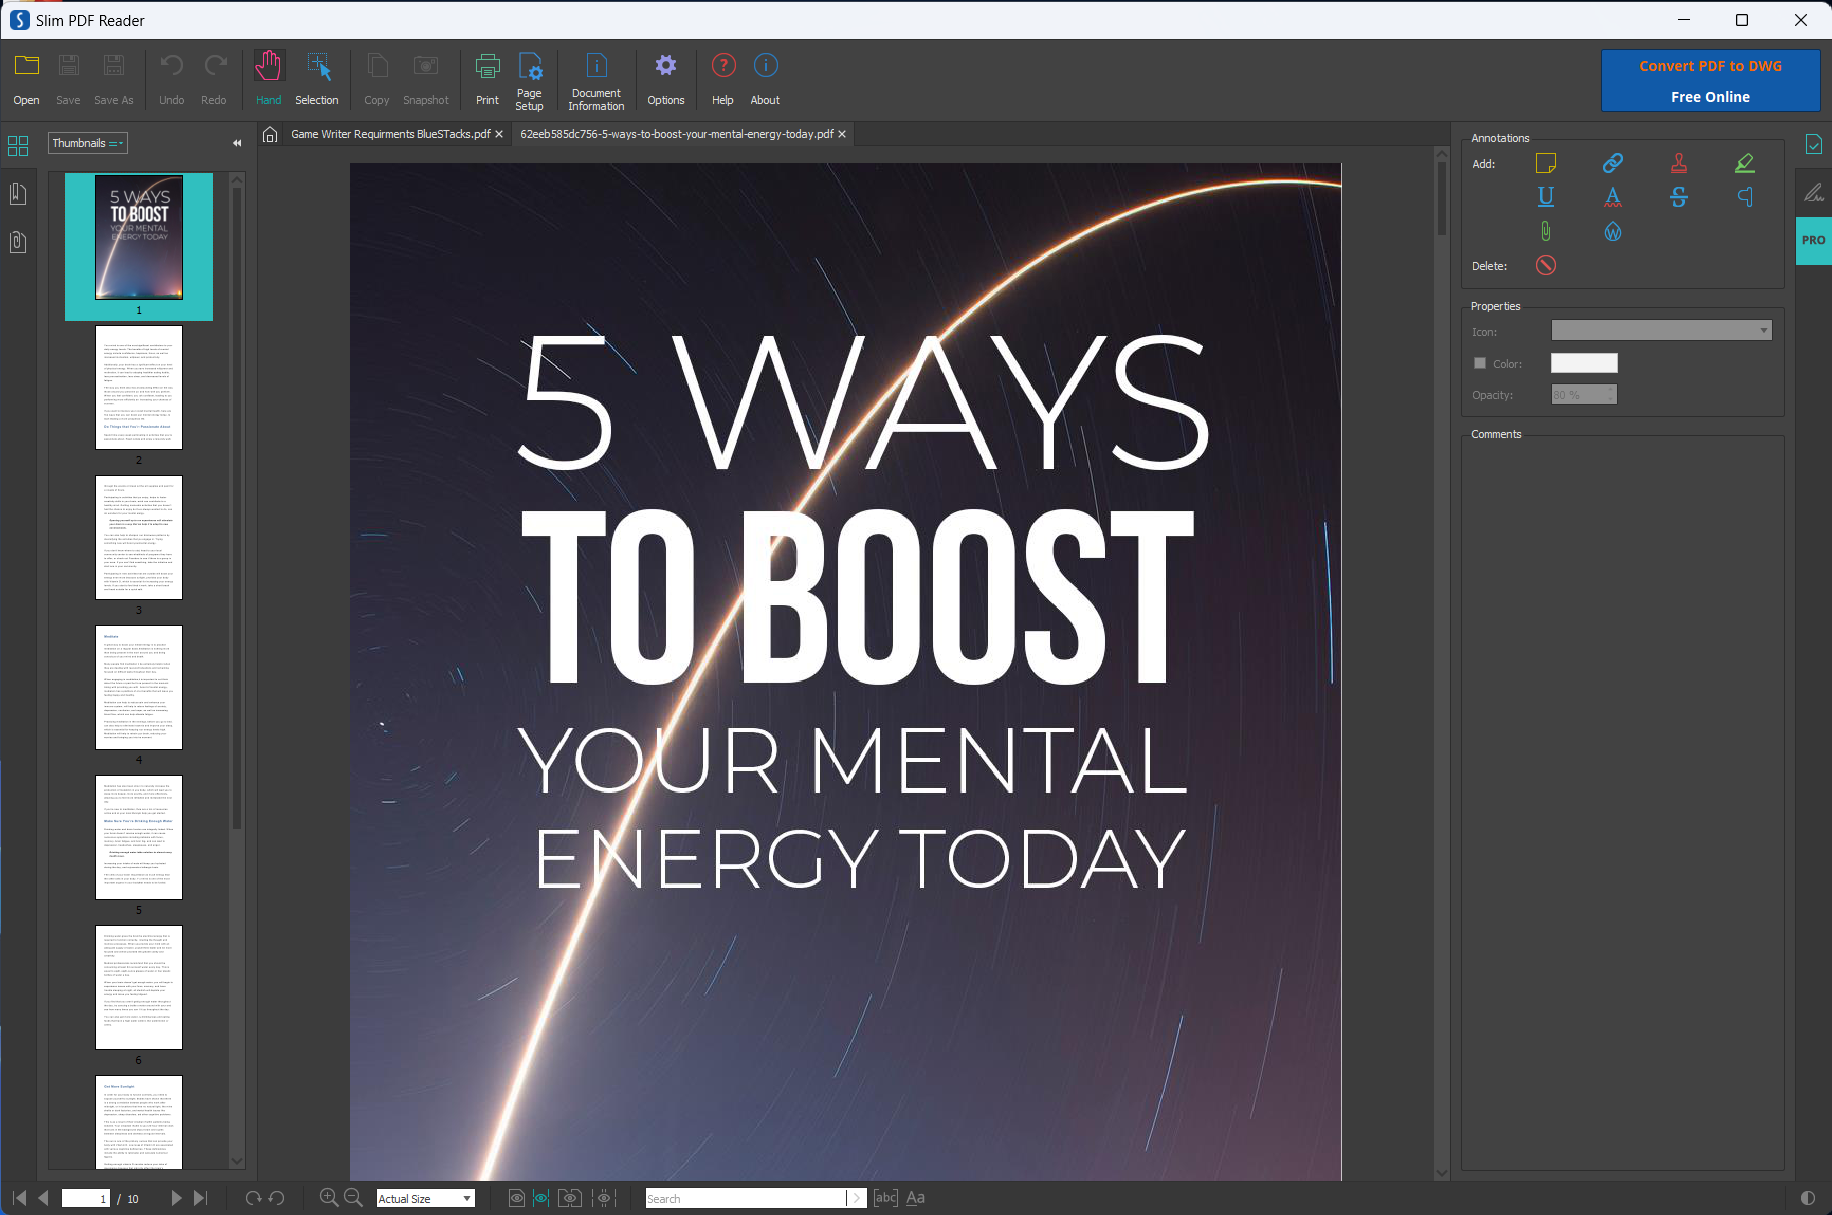Switch to 5-ways-to-boost-your-mental-energy tab
The image size is (1832, 1215).
[x=677, y=134]
